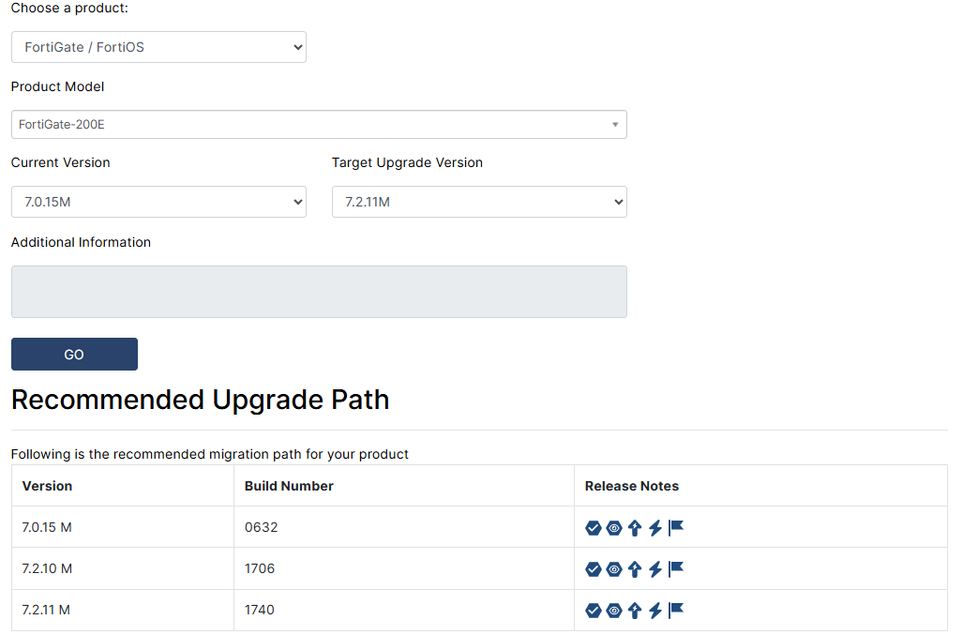This screenshot has height=637, width=963.
Task: Click the lightning bolt icon for 7.2.10 M
Action: tap(655, 569)
